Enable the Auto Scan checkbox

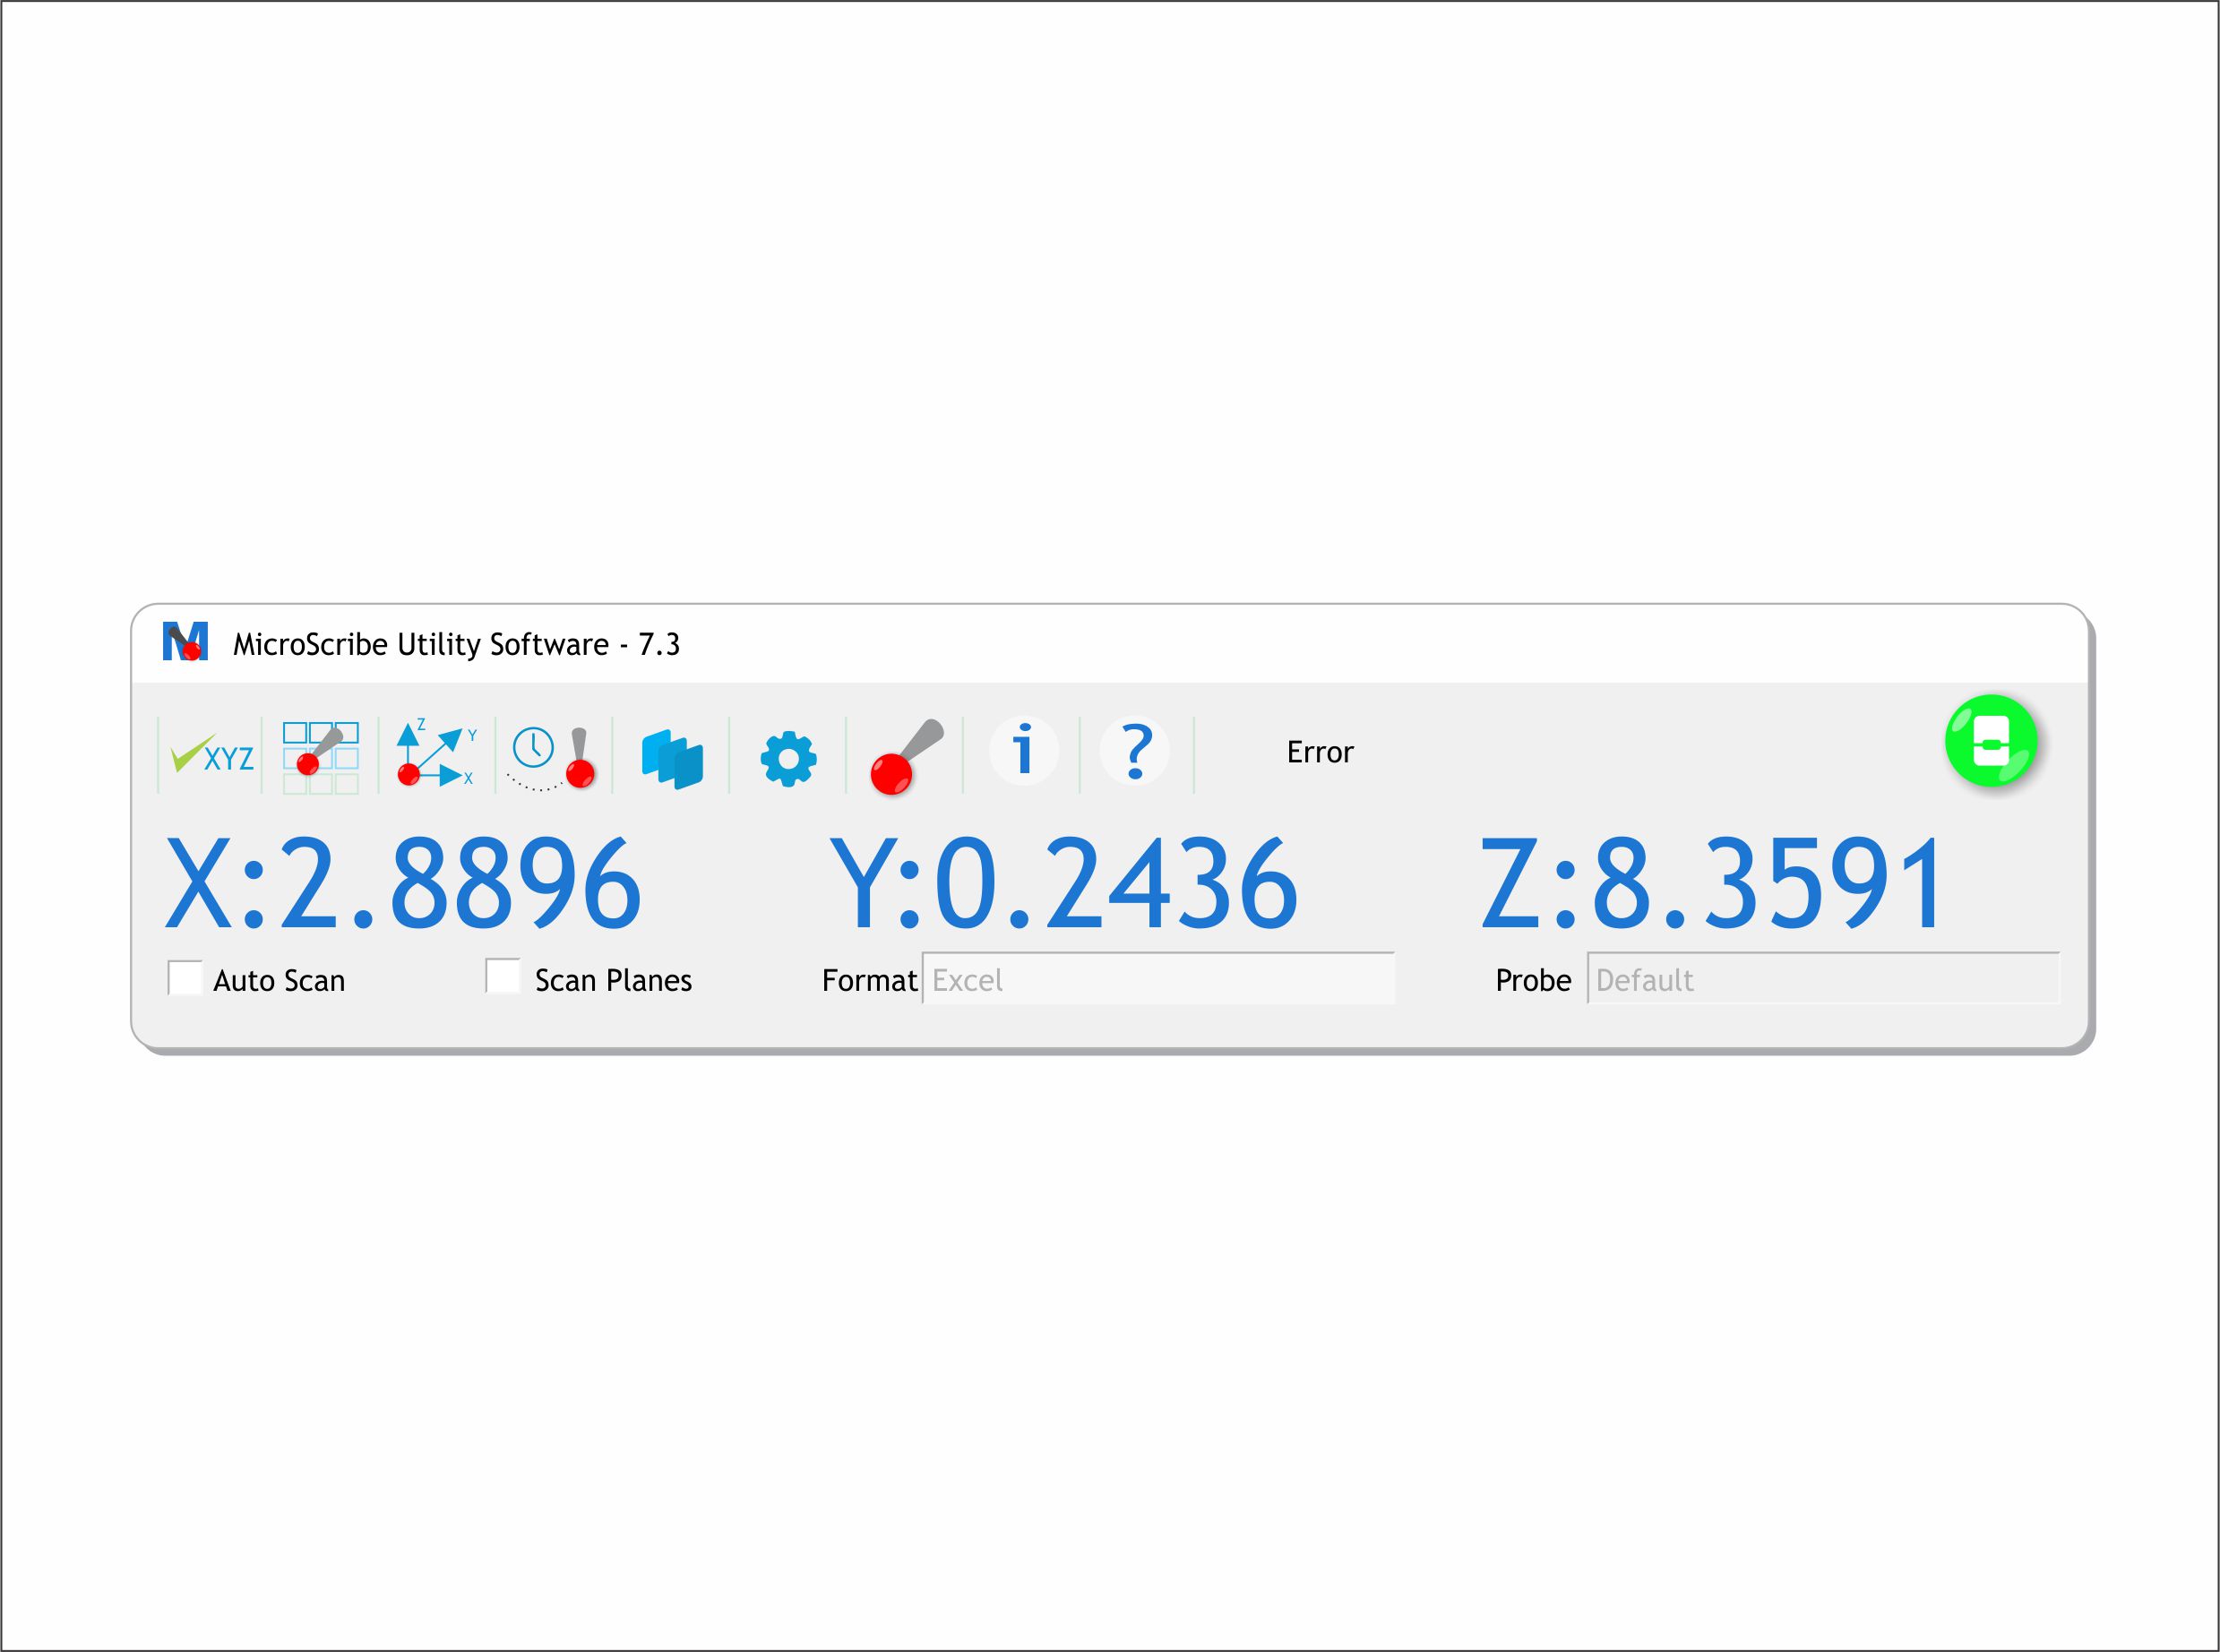185,977
